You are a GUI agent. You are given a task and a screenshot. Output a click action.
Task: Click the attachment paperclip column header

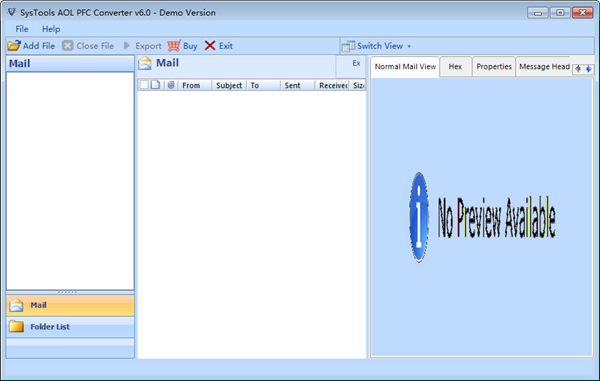171,85
